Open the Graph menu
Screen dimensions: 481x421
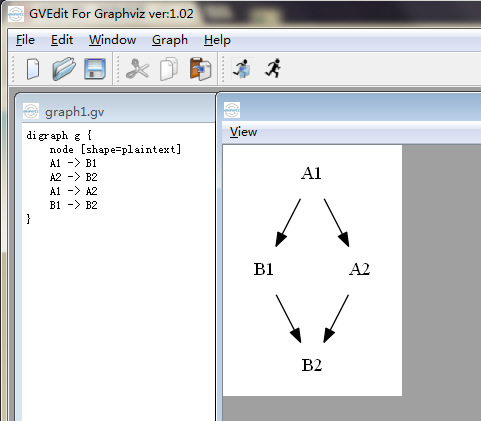tap(170, 40)
